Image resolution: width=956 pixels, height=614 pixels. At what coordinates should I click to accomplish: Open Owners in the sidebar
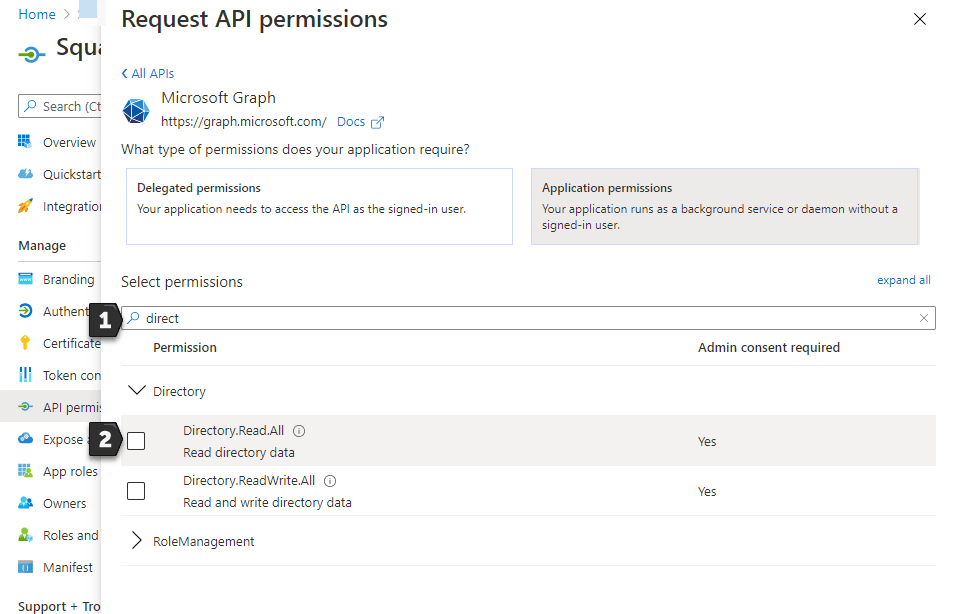pos(65,504)
